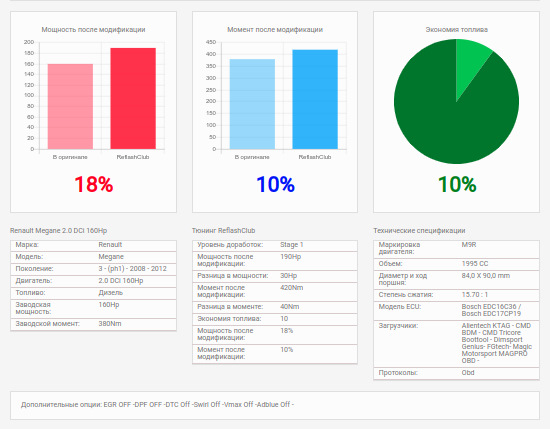Click the pale red original power bar
The width and height of the screenshot is (550, 429).
point(70,106)
